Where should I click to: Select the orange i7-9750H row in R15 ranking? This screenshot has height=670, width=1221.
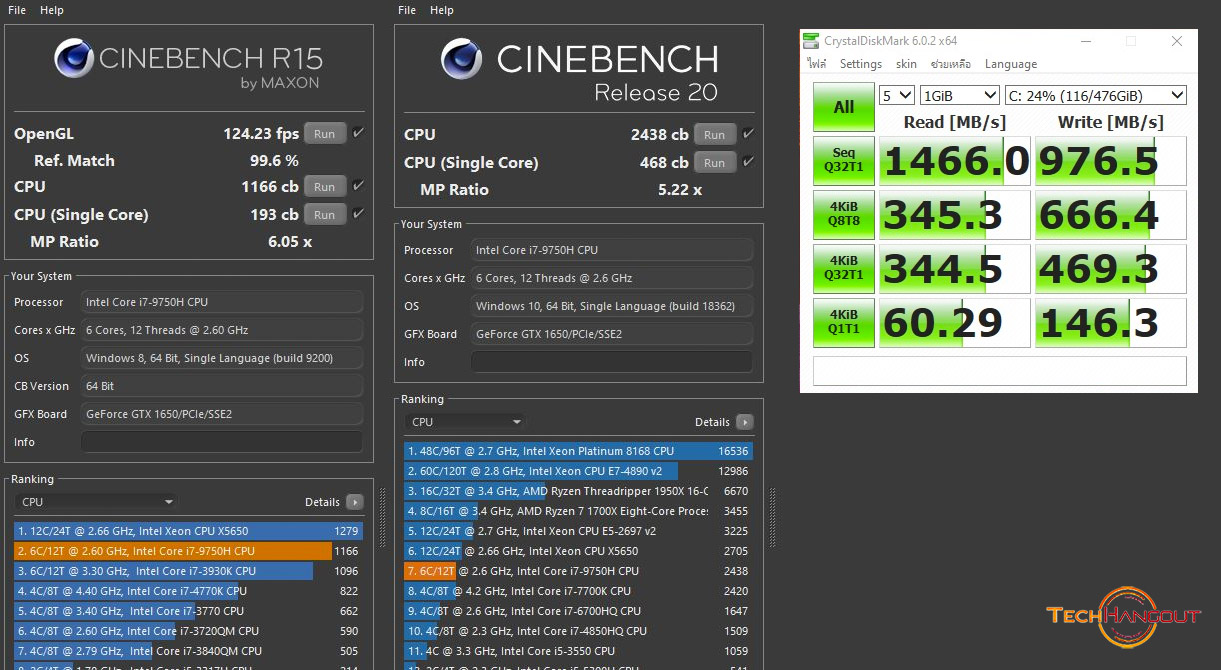point(188,551)
